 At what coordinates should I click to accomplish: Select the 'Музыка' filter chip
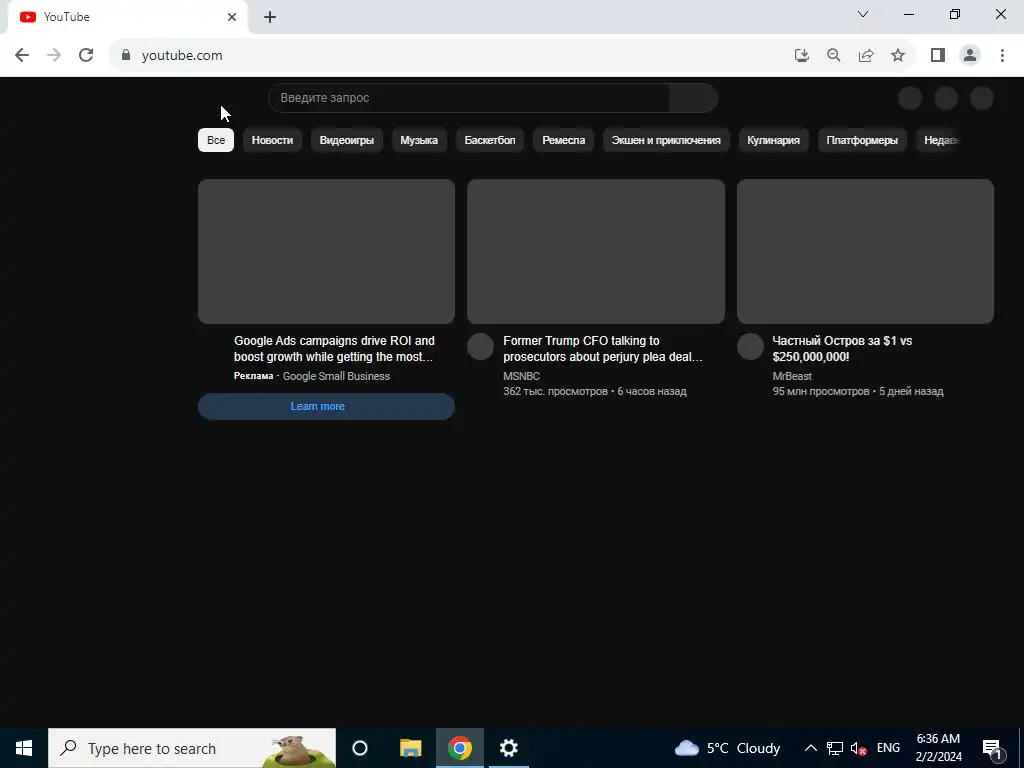(x=419, y=140)
